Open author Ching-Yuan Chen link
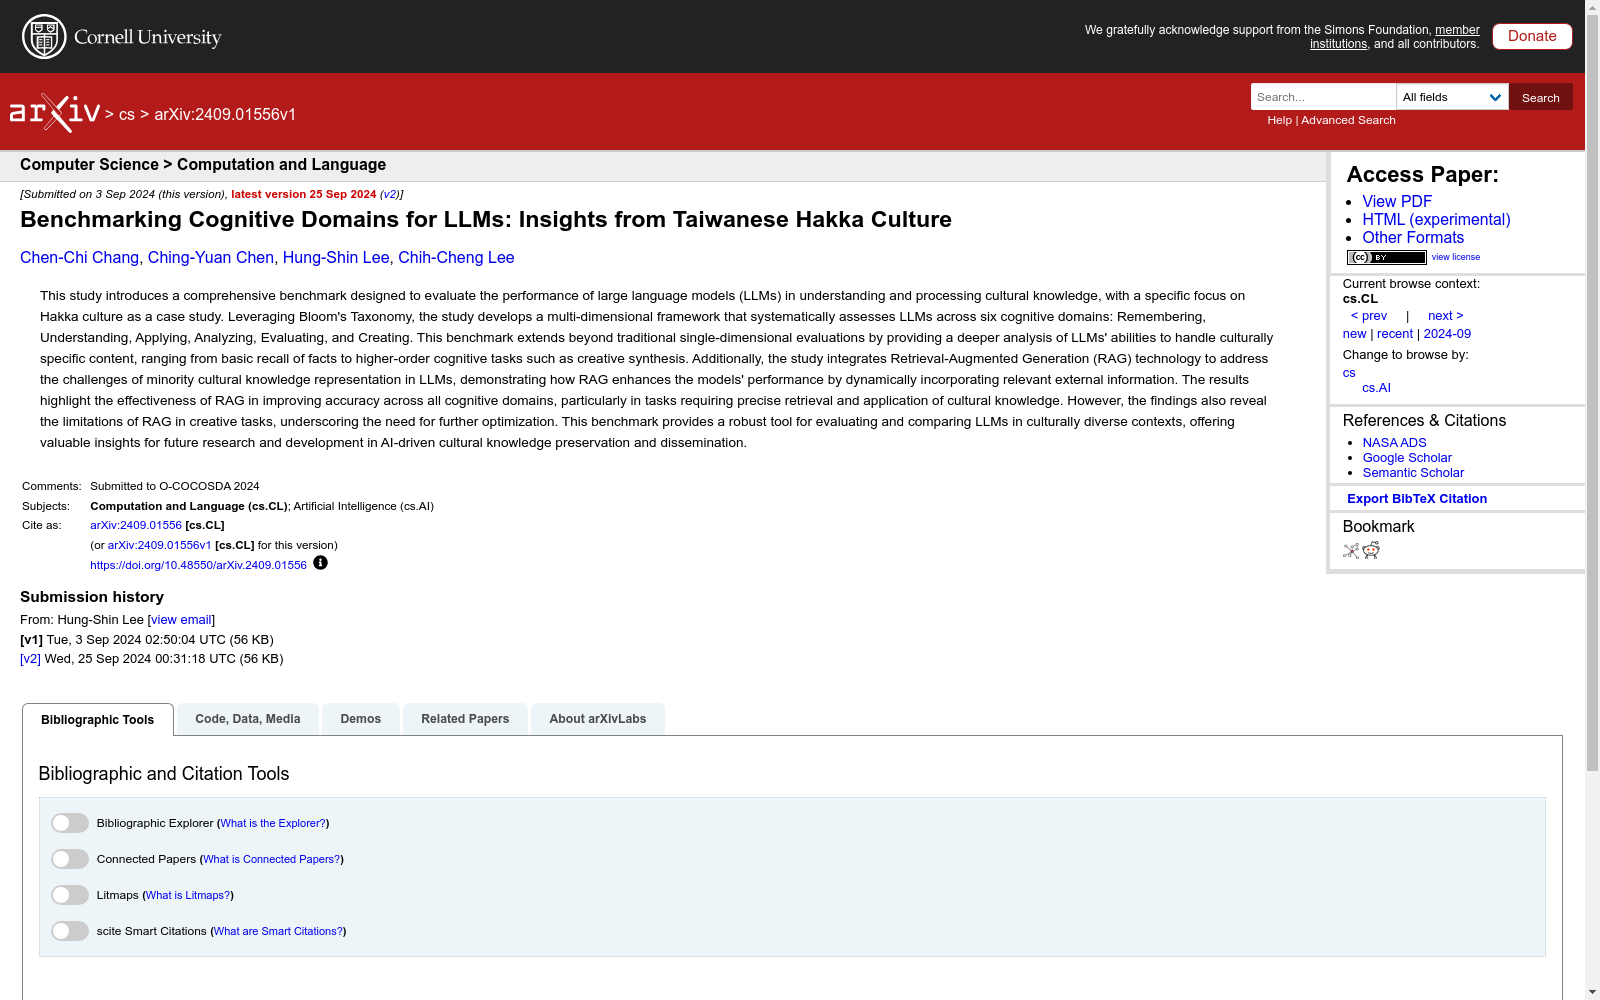The image size is (1600, 1000). click(211, 258)
